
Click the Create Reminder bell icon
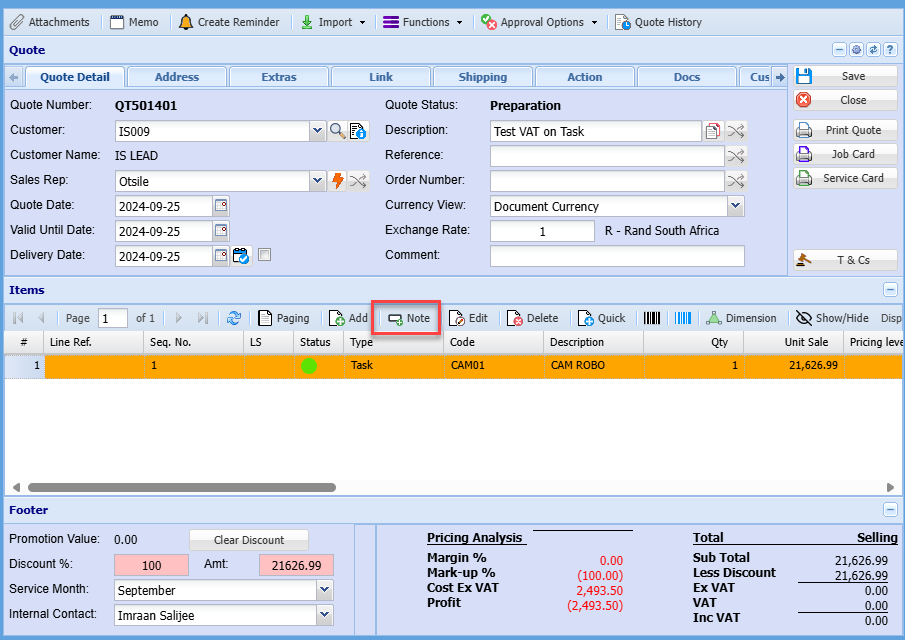coord(186,22)
